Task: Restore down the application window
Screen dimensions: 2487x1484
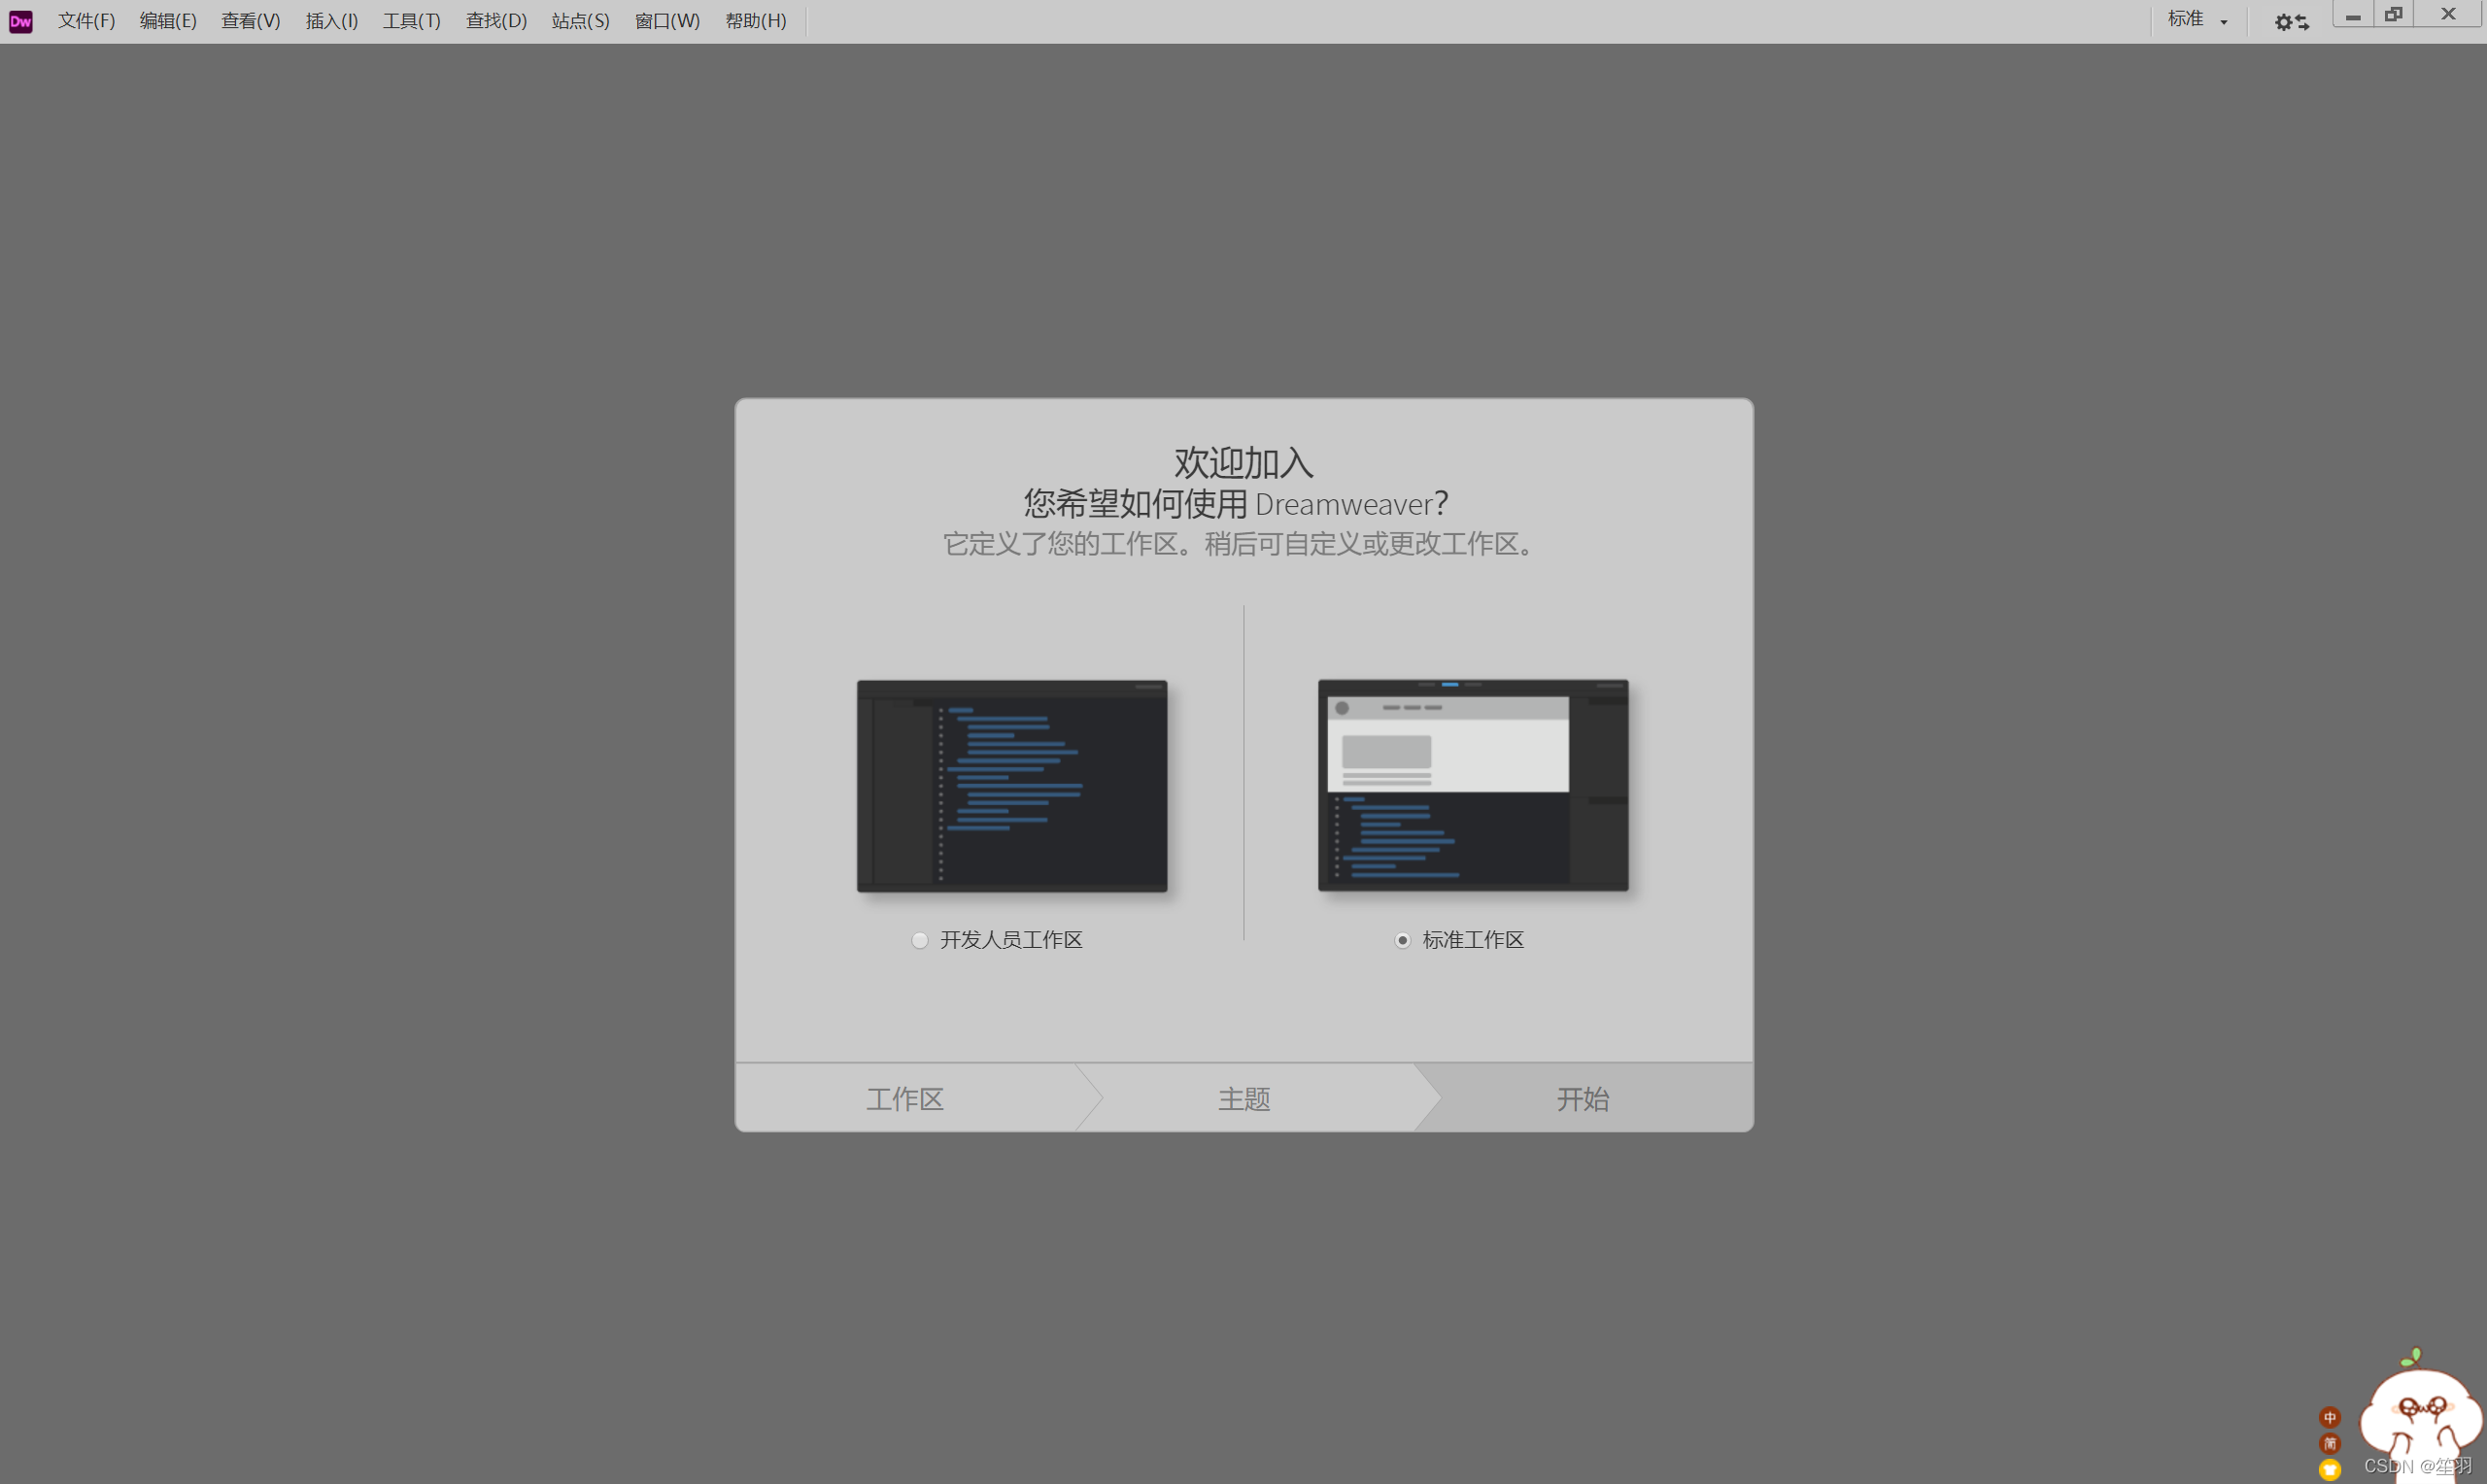Action: tap(2393, 14)
